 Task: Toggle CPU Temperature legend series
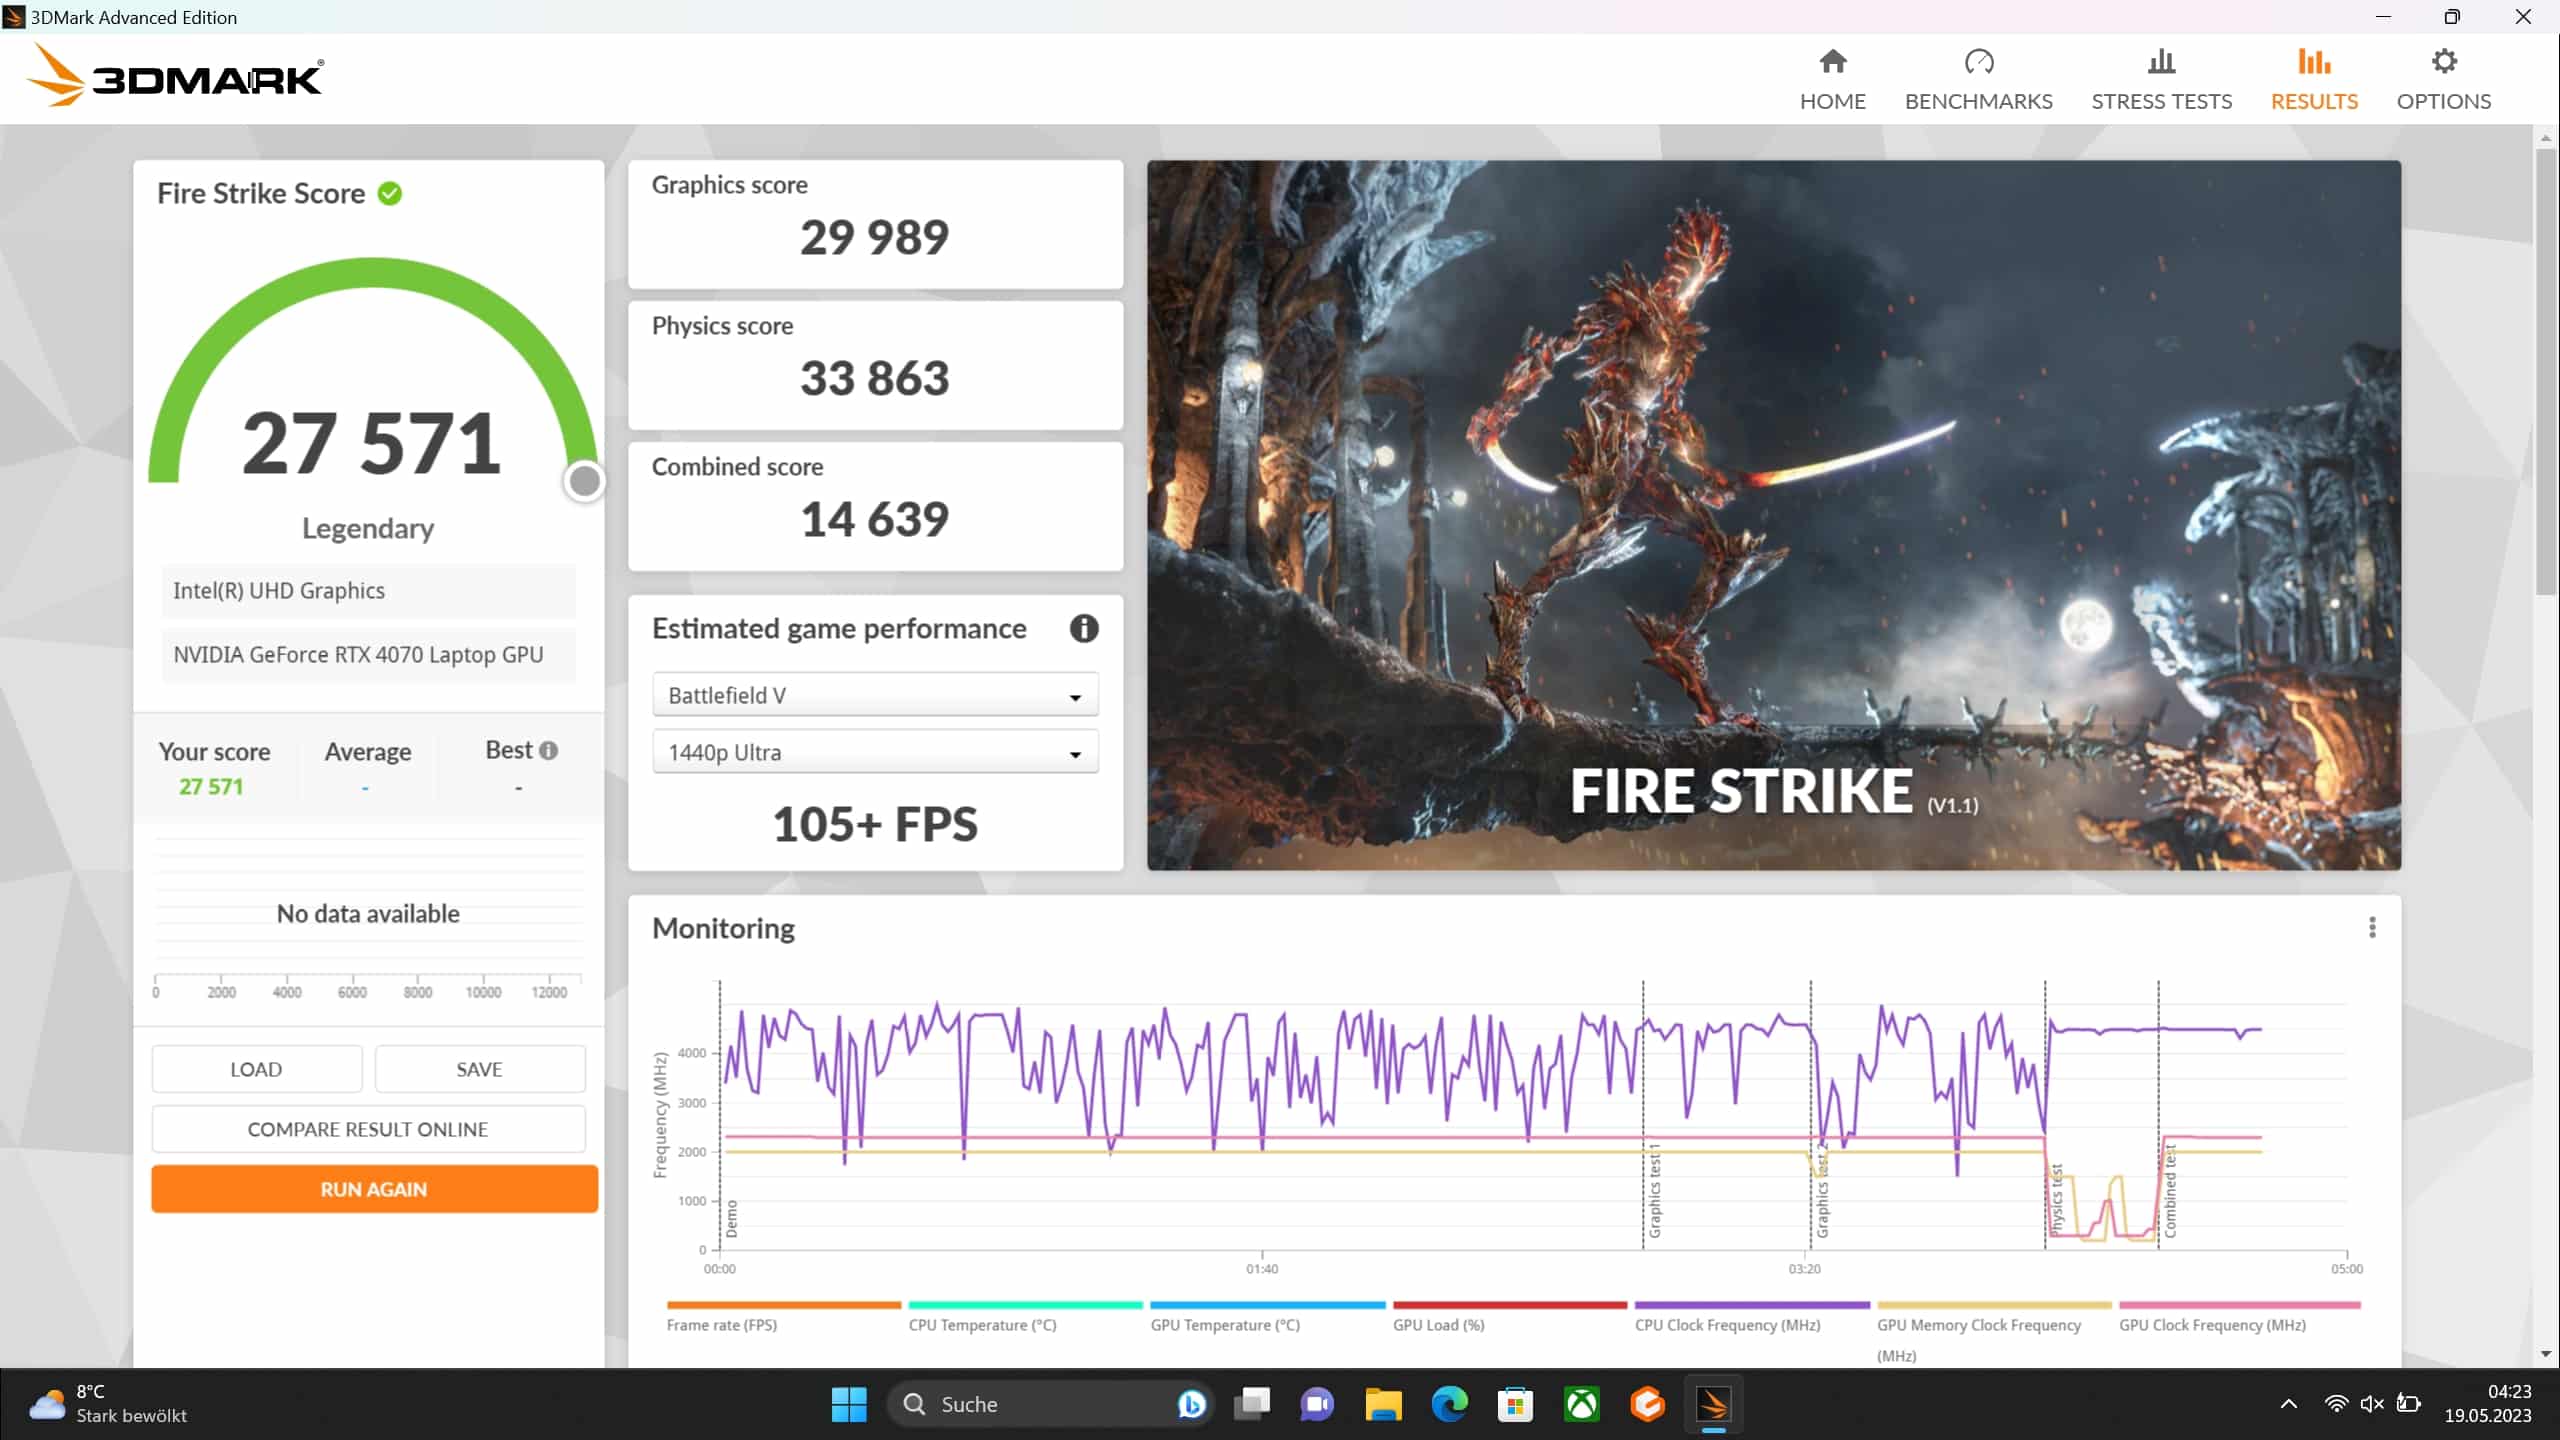982,1324
